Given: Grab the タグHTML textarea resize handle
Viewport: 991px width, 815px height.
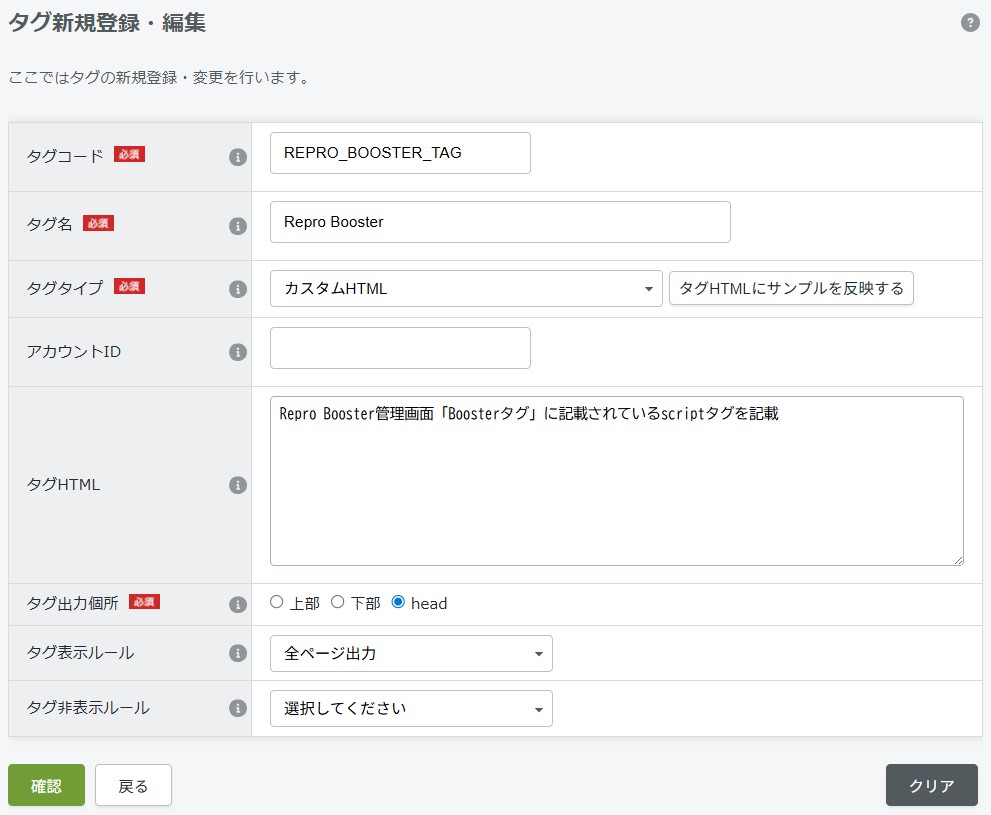Looking at the screenshot, I should [958, 560].
